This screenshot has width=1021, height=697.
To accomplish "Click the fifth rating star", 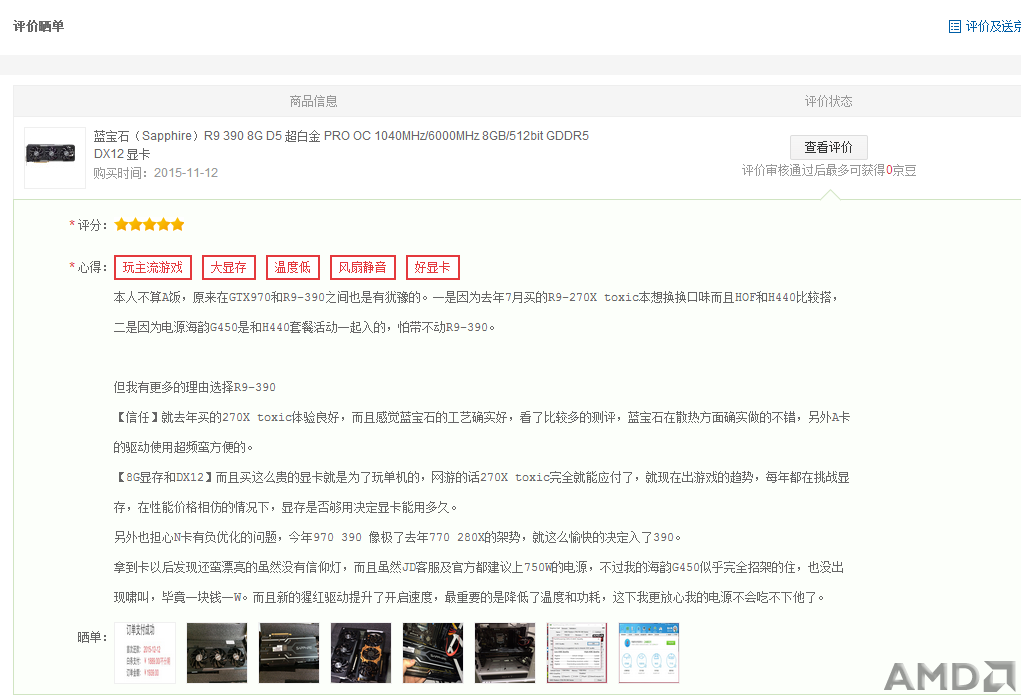I will [x=177, y=225].
